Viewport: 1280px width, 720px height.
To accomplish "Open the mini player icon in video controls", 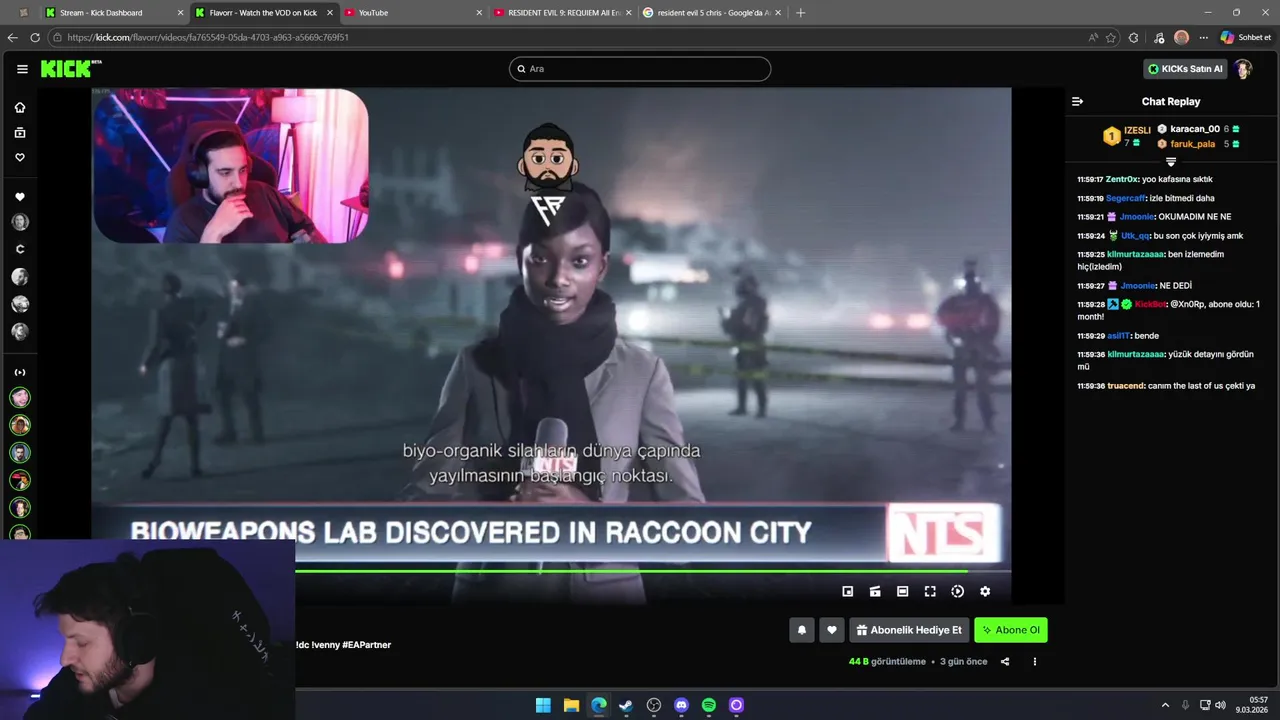I will click(x=848, y=591).
